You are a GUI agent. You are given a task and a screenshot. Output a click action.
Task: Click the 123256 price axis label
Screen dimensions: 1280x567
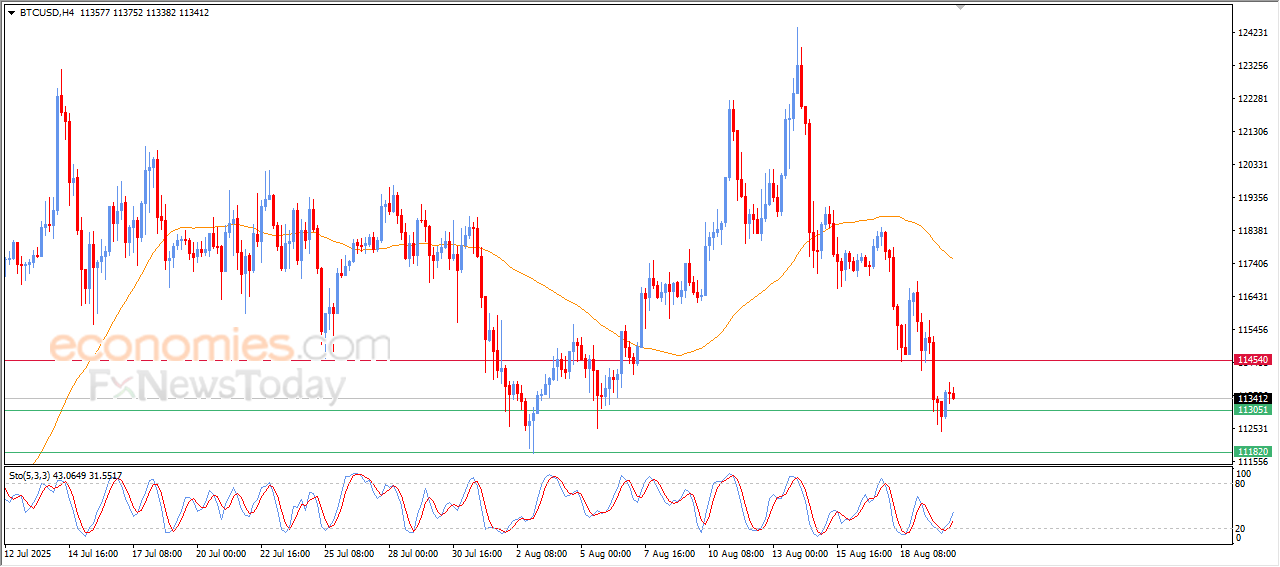coord(1253,66)
